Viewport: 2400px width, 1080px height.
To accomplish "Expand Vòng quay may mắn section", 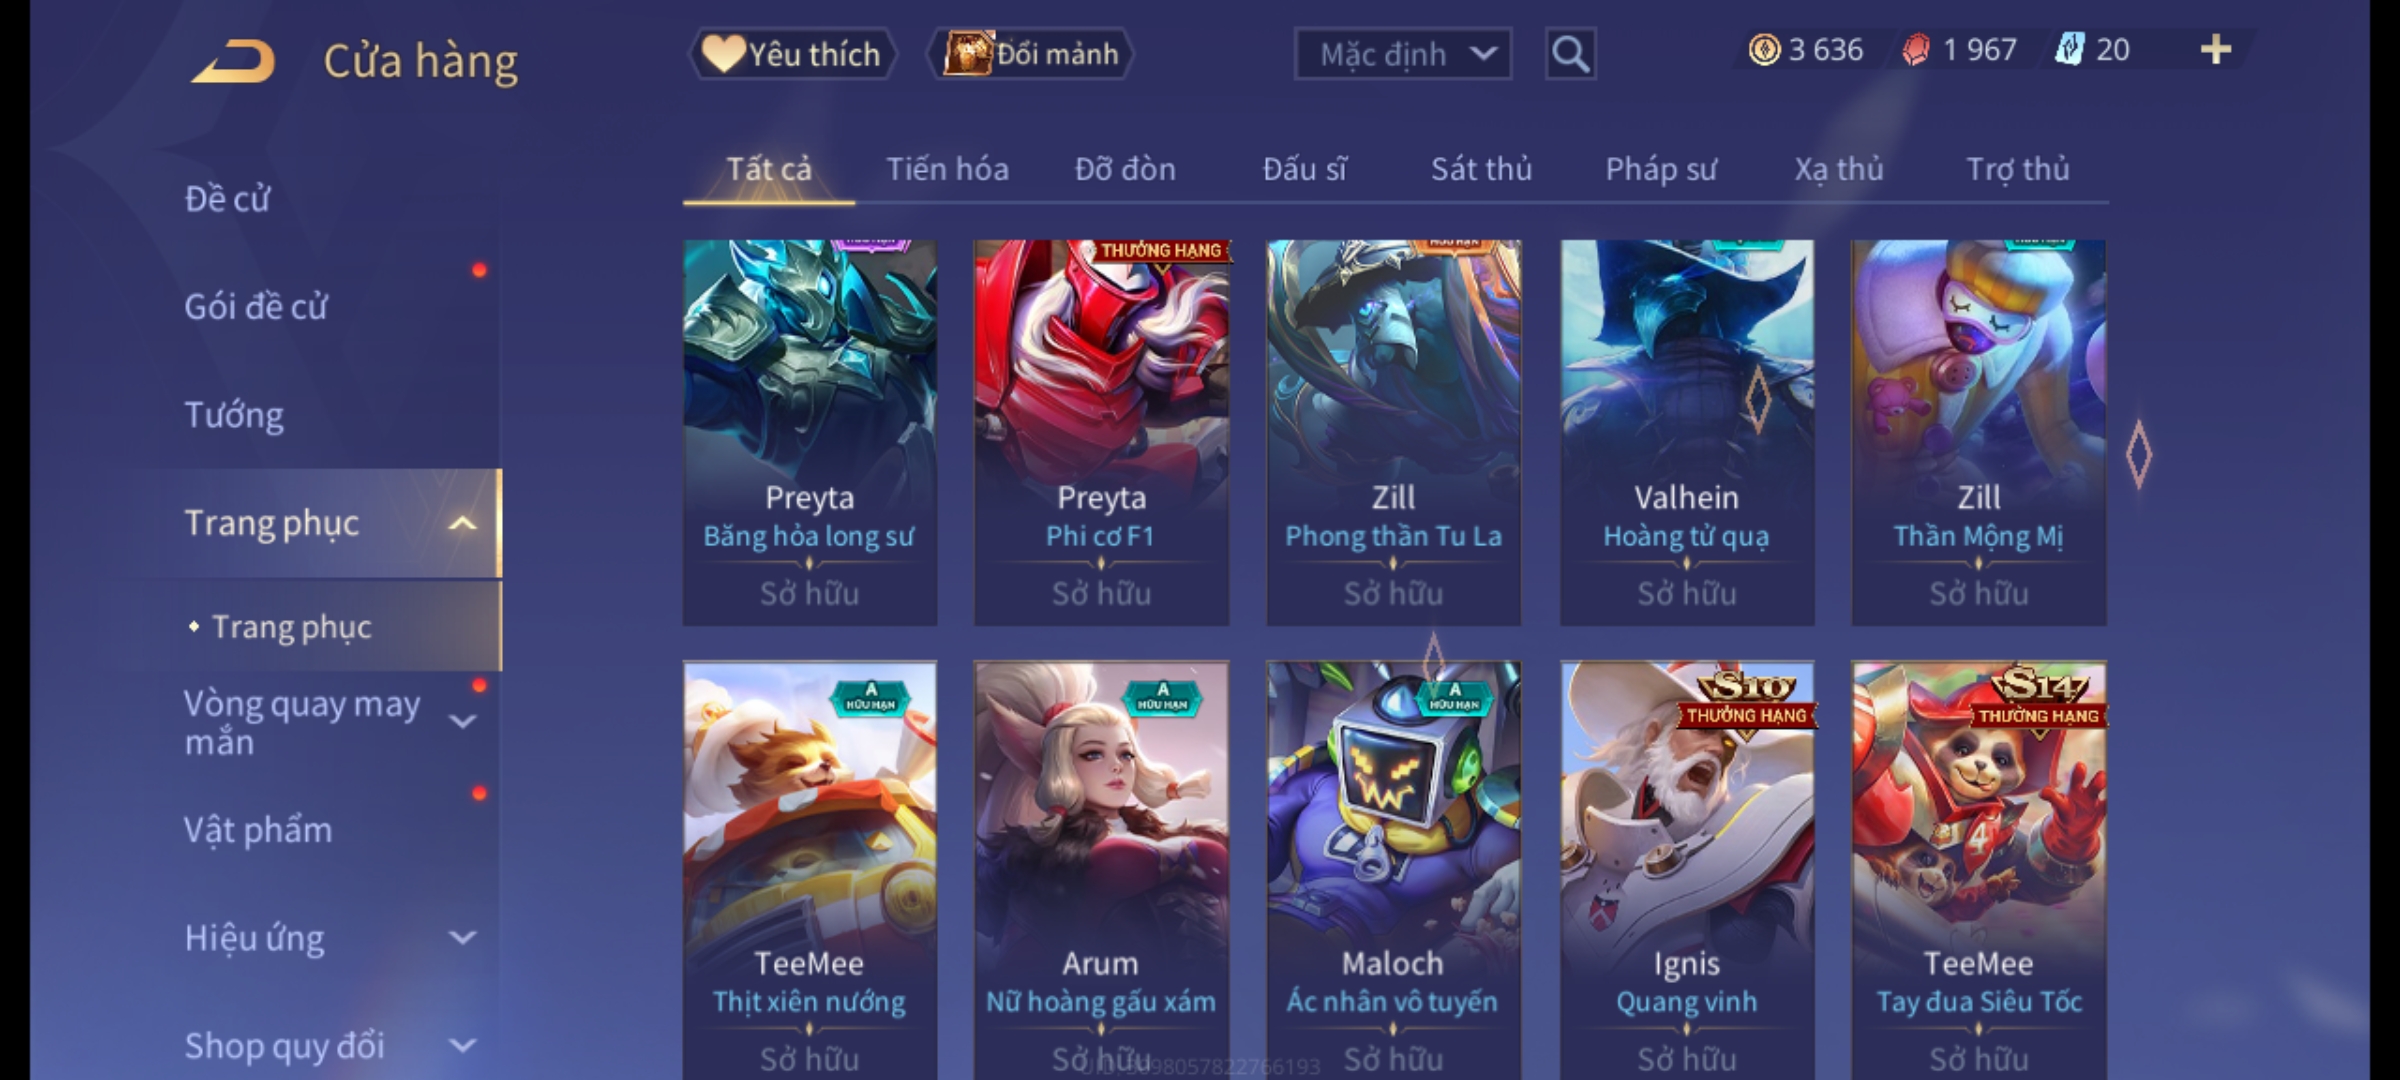I will (x=462, y=721).
